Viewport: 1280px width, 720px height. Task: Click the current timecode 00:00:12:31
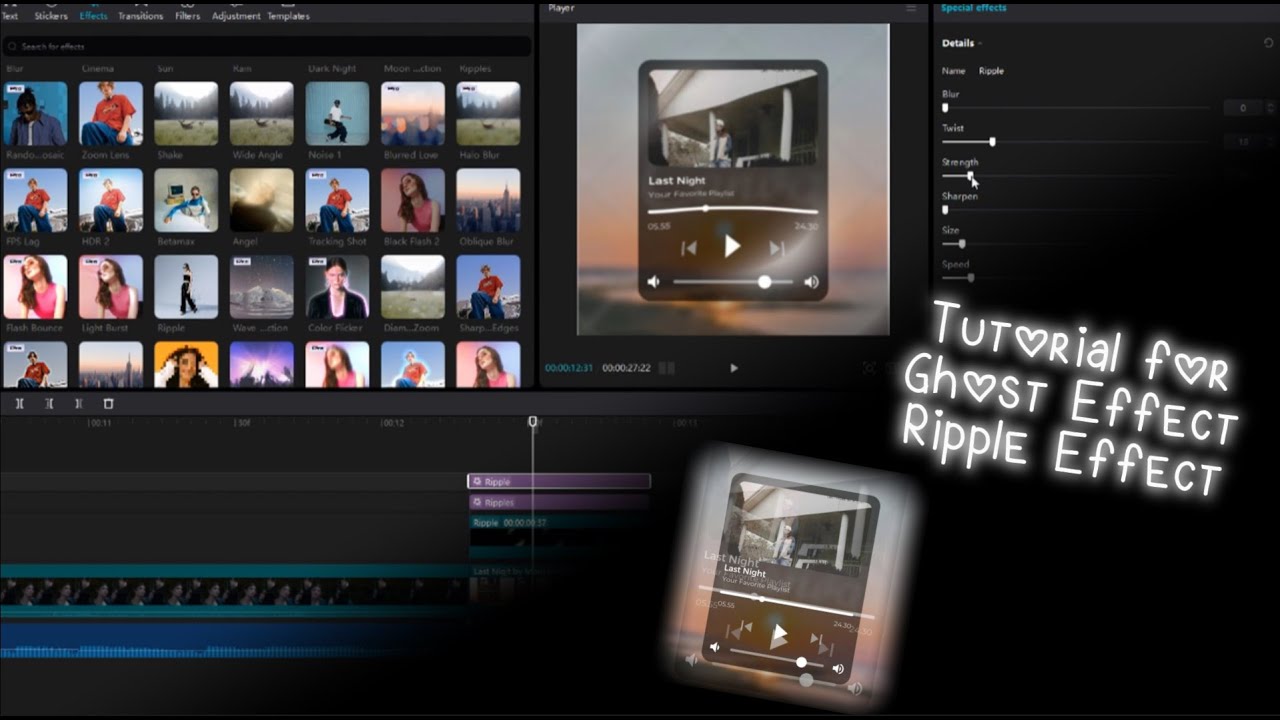[x=569, y=368]
